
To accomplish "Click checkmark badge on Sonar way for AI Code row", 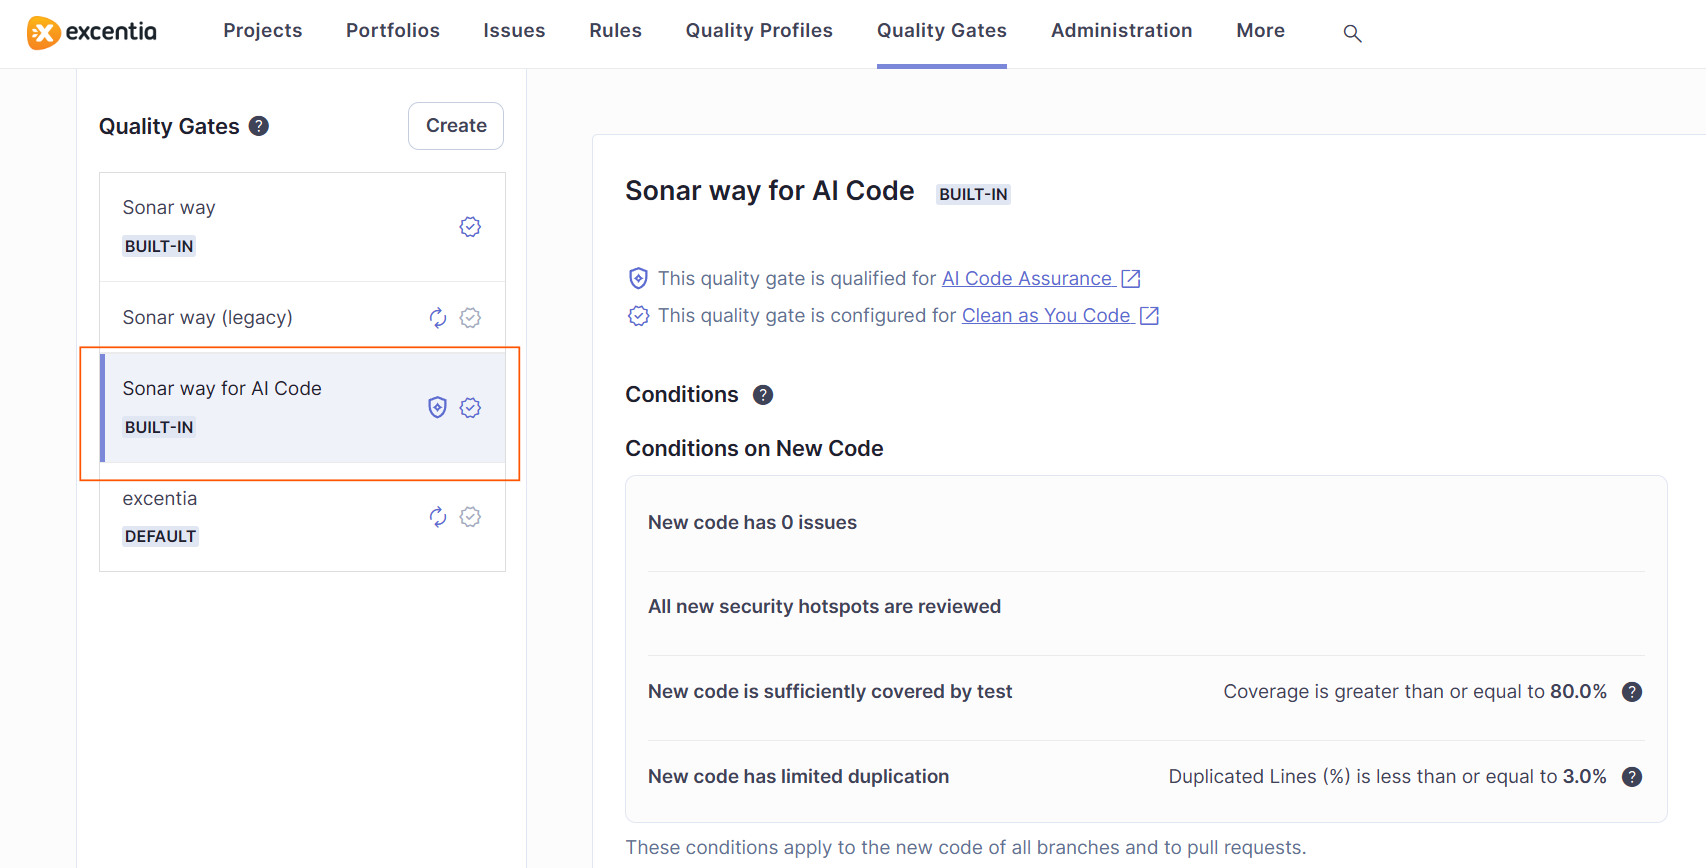I will [470, 407].
